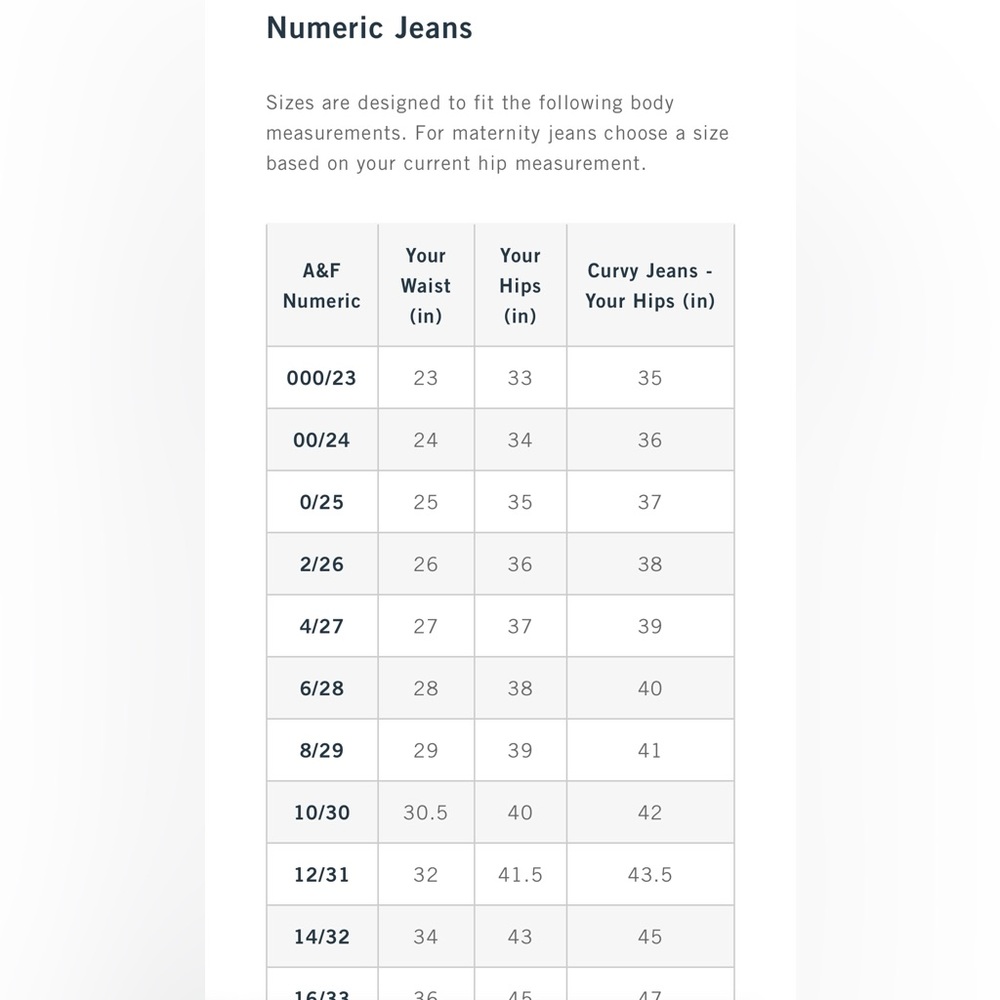Select the 000/23 size row label

pos(321,378)
